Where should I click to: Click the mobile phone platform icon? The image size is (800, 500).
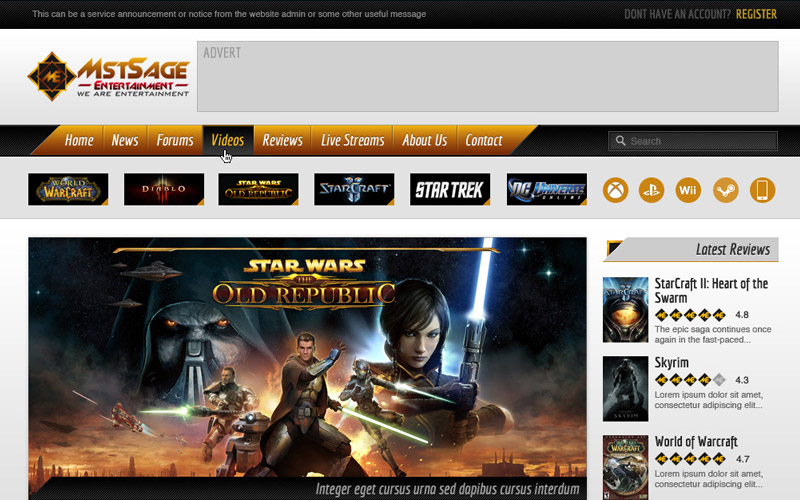pyautogui.click(x=762, y=190)
